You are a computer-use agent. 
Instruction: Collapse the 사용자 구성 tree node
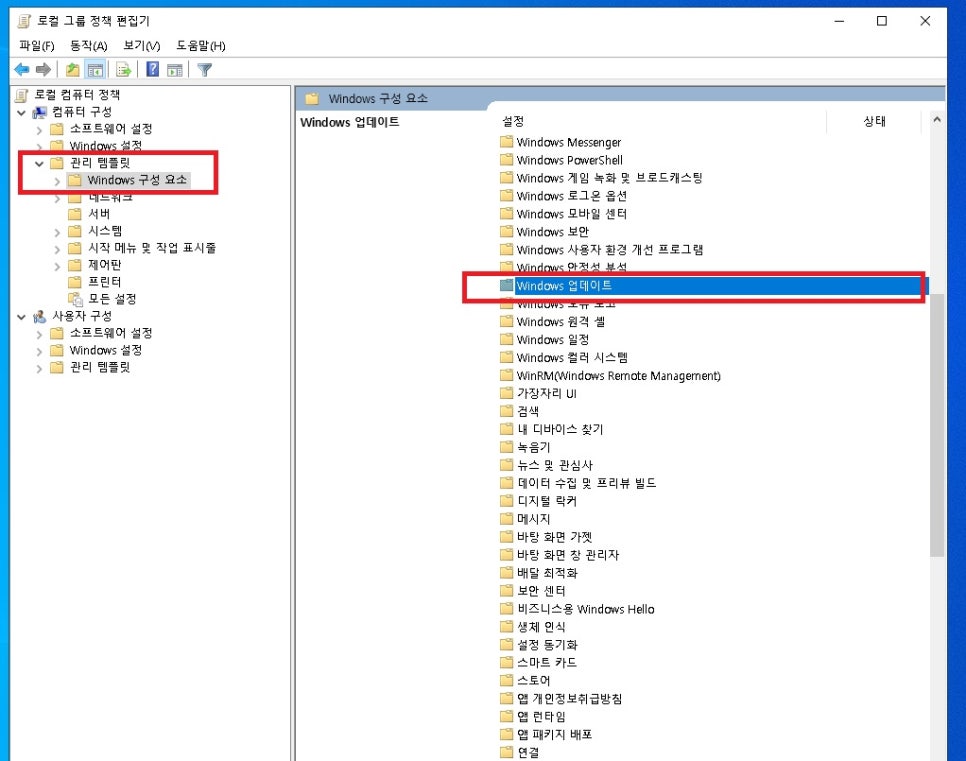(22, 317)
